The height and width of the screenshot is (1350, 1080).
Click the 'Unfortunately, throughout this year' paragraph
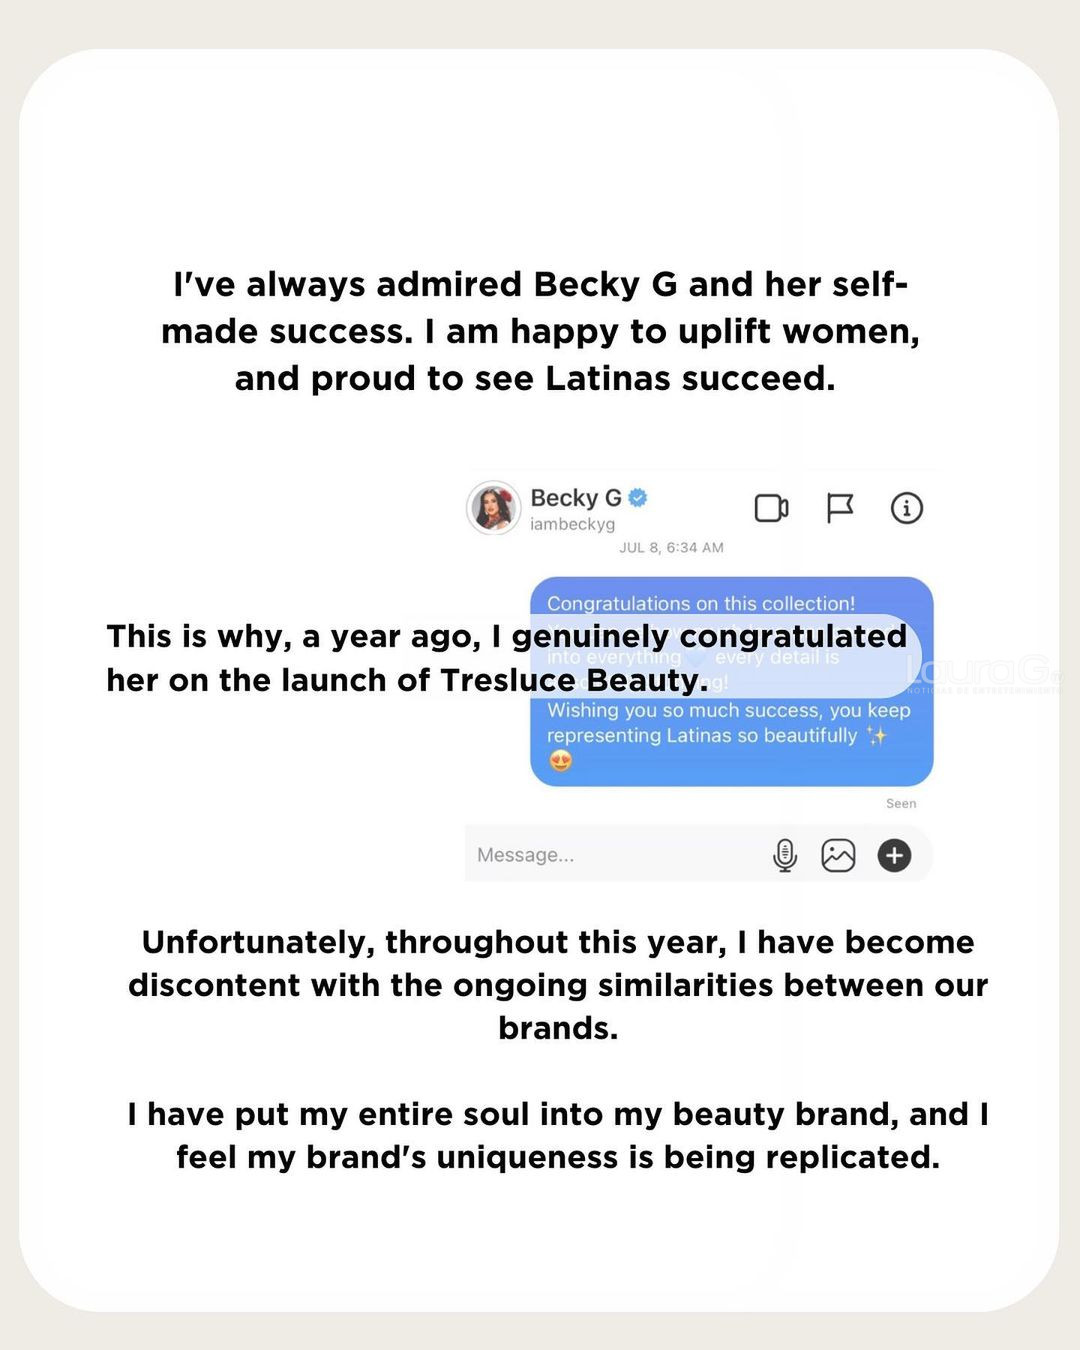558,984
